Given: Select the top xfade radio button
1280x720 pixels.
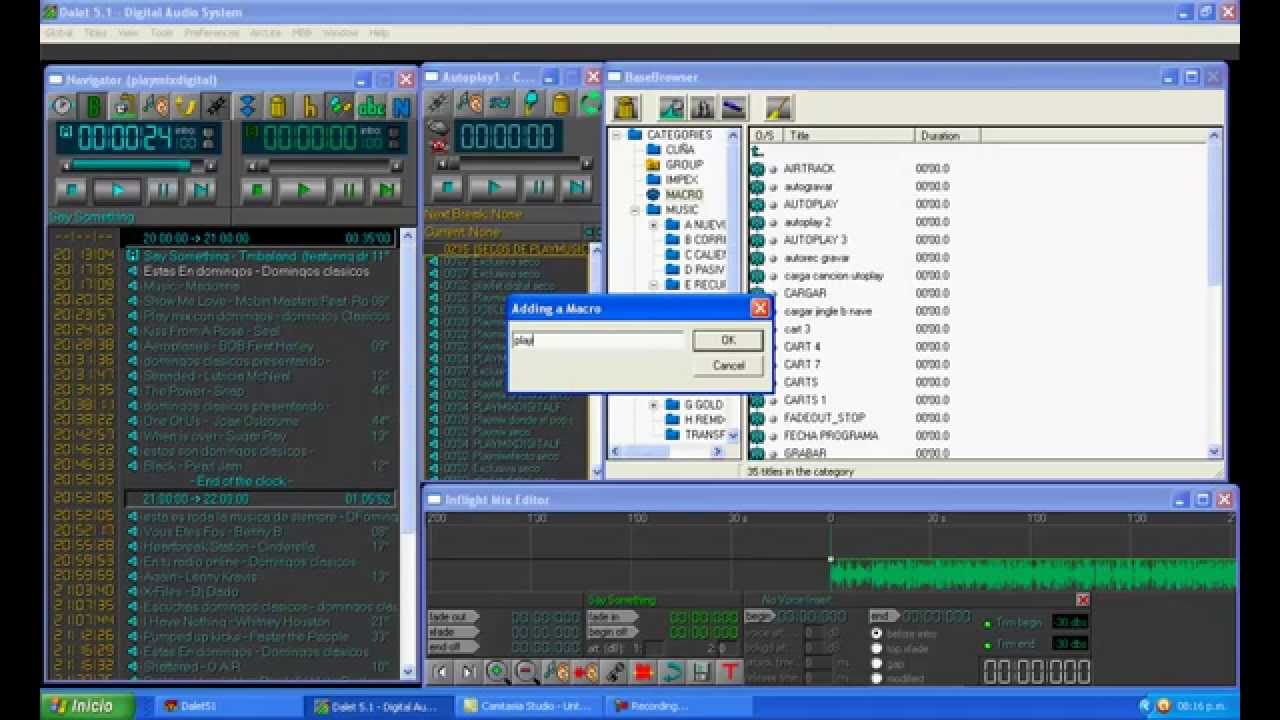Looking at the screenshot, I should (877, 648).
